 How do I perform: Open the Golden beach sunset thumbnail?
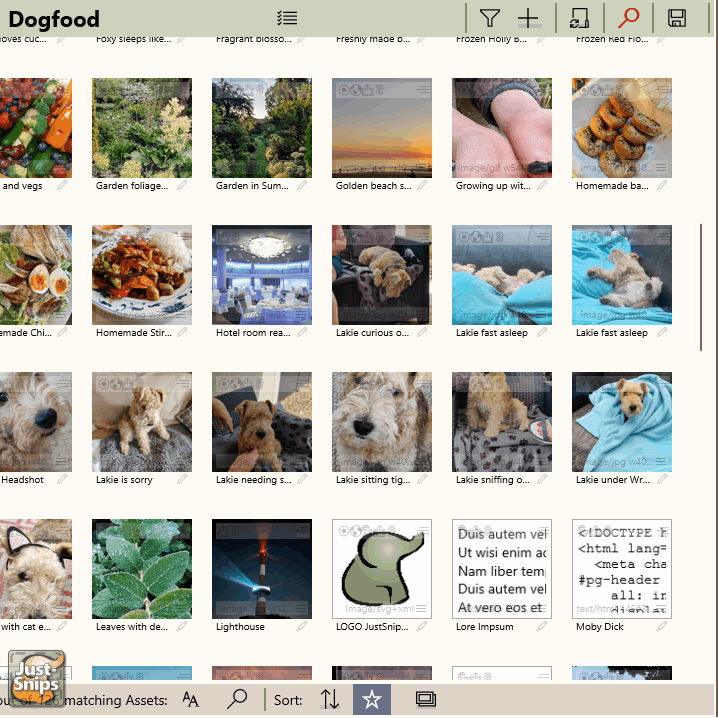coord(382,130)
